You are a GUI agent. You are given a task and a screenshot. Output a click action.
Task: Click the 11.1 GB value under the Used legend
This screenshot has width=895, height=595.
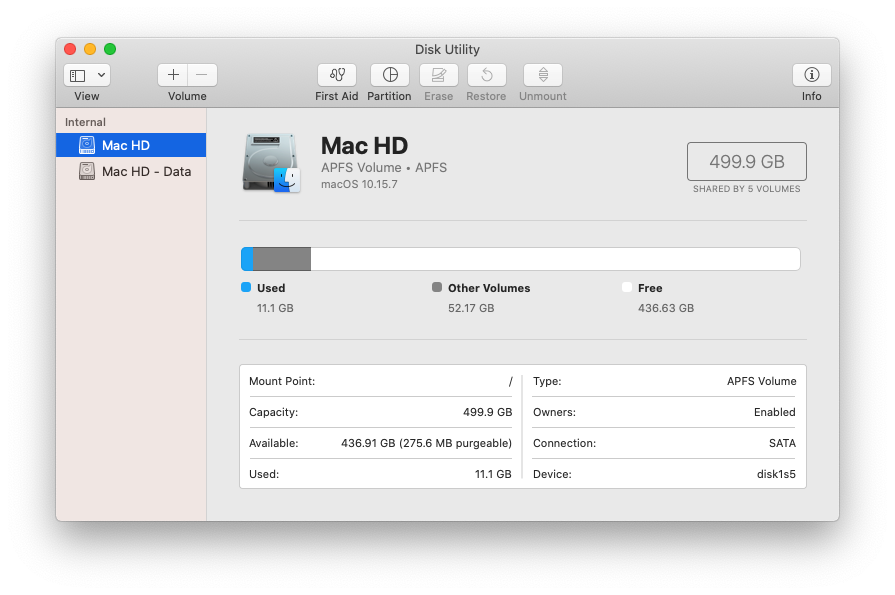[x=275, y=308]
